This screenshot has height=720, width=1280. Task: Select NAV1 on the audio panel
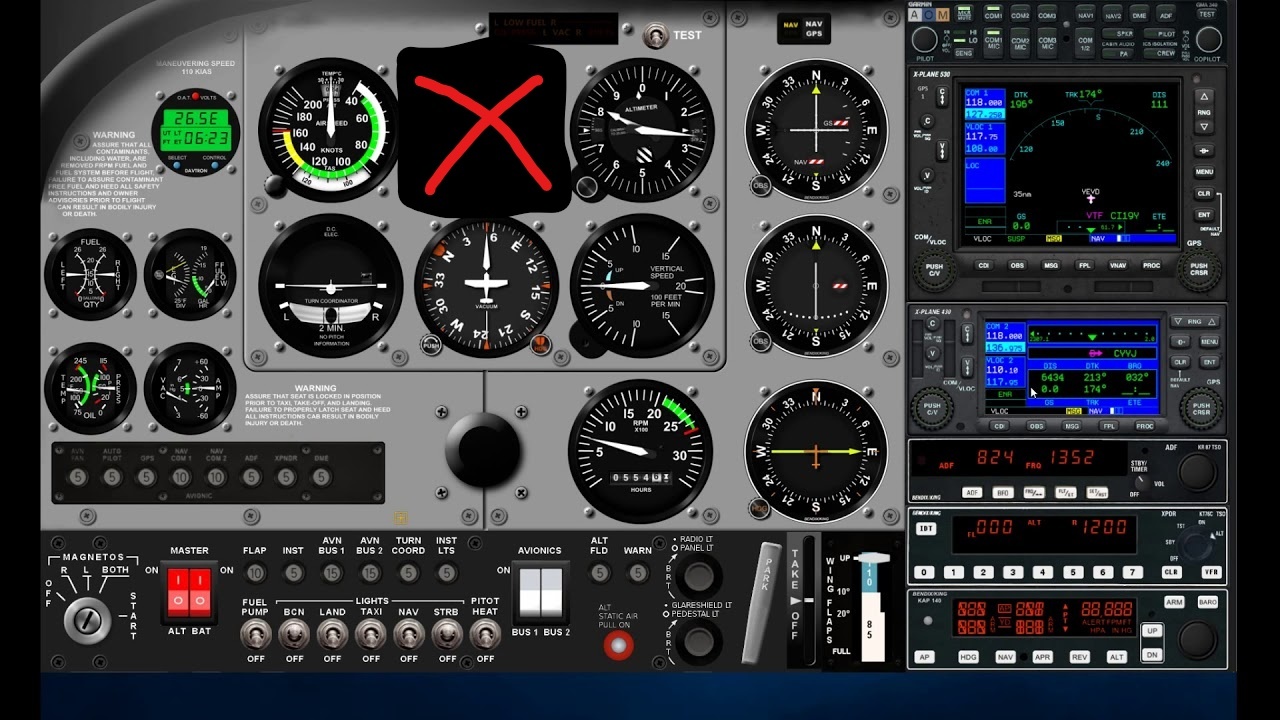point(1085,16)
